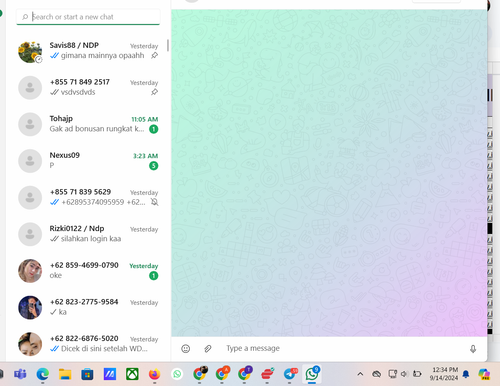Focus the search or start new chat field
The image size is (500, 386).
pos(88,17)
